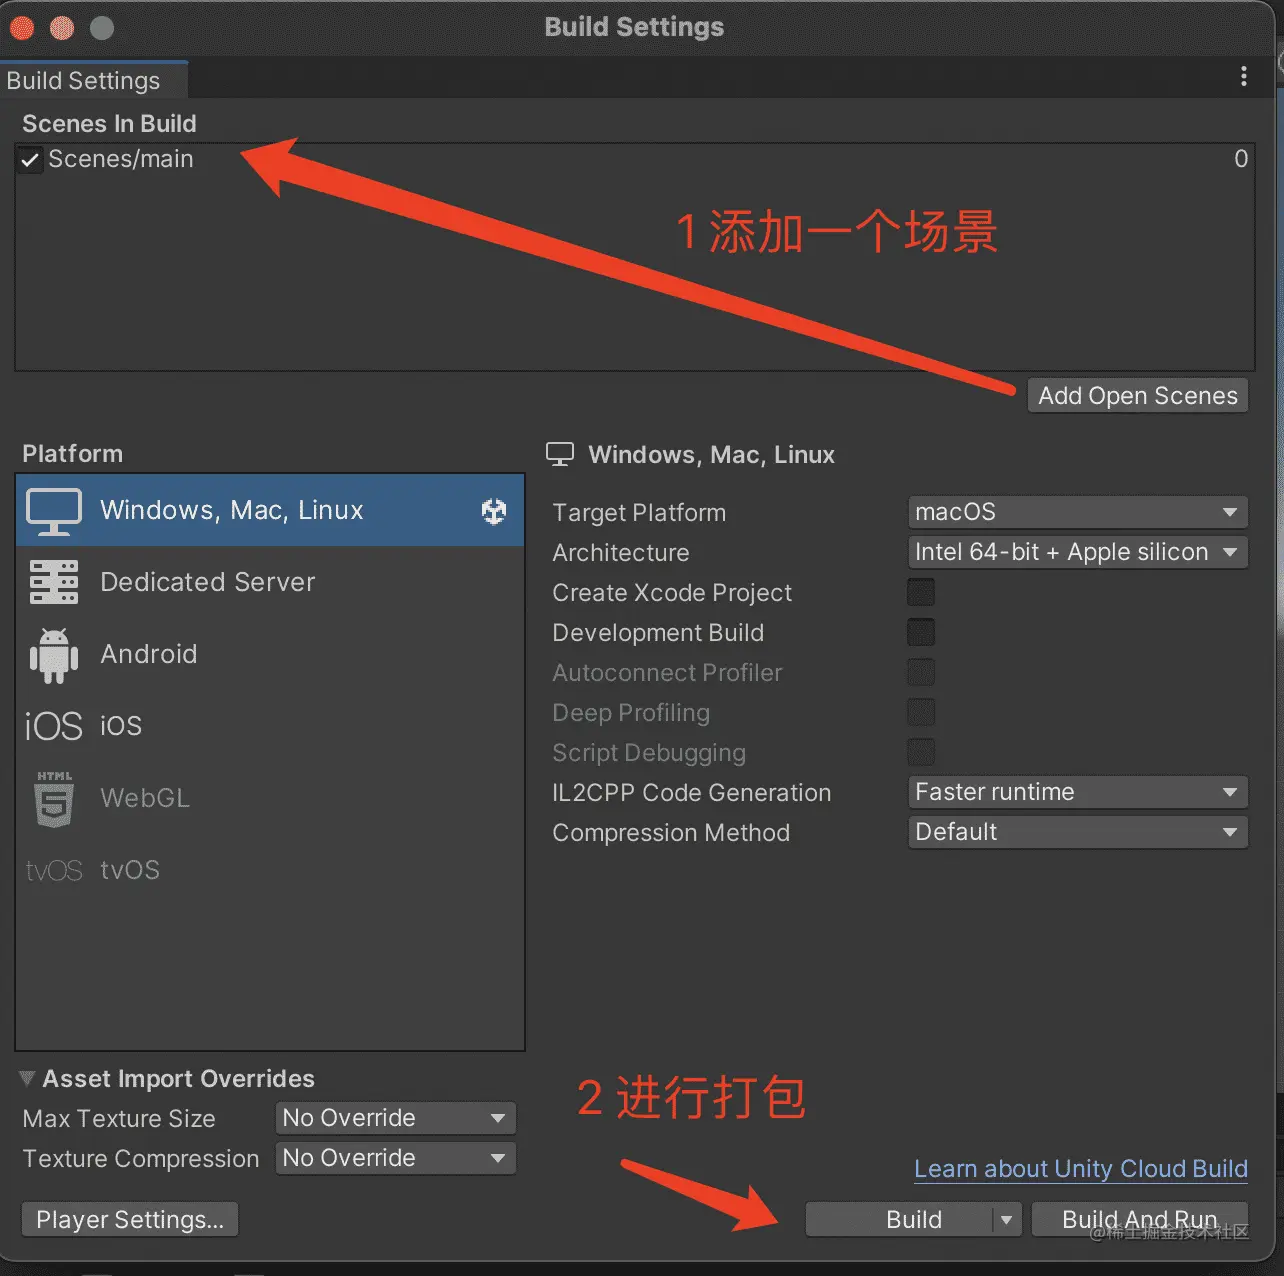The height and width of the screenshot is (1276, 1284).
Task: Click the IL2CPP Code Generation label
Action: (x=692, y=793)
